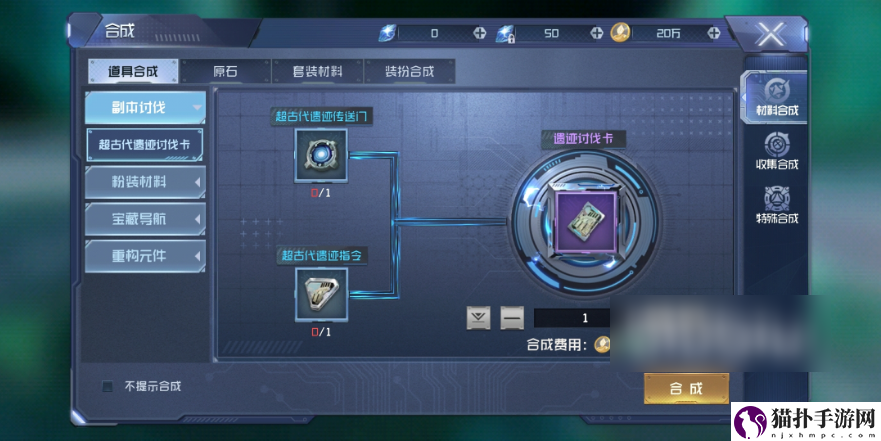Click the quantity field showing 1
The height and width of the screenshot is (441, 881).
click(572, 318)
